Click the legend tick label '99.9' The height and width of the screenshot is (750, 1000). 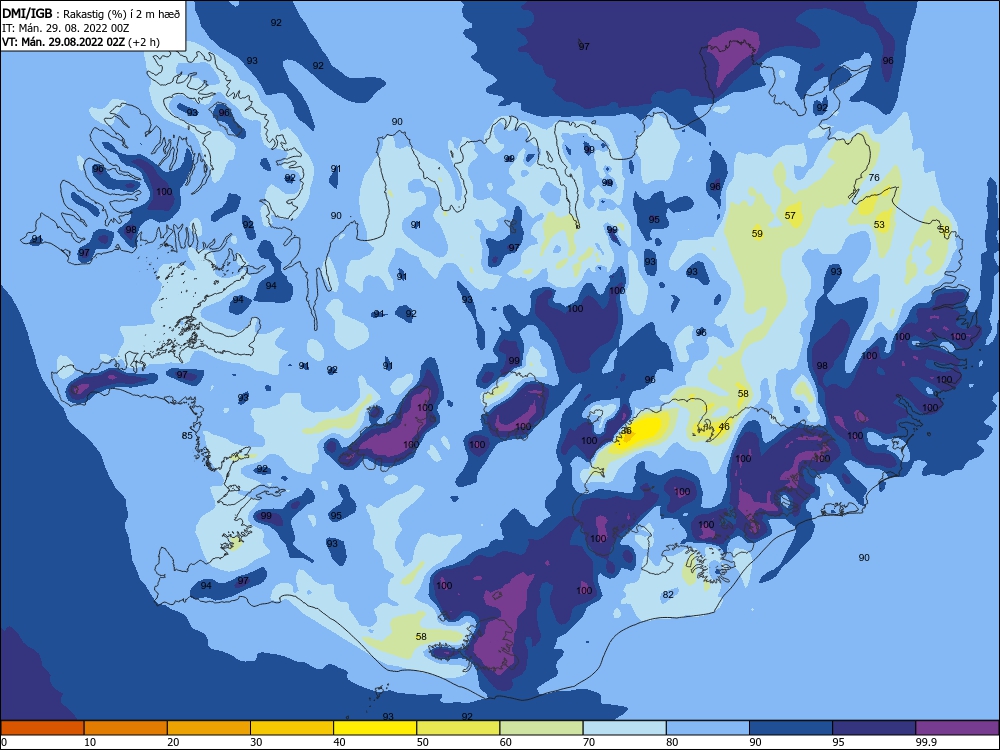click(926, 742)
